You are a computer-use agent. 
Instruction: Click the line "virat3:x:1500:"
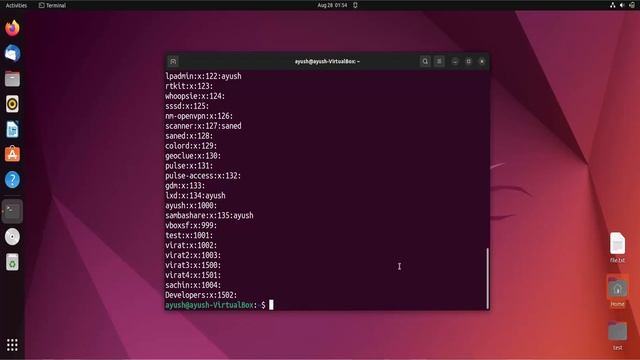point(193,265)
